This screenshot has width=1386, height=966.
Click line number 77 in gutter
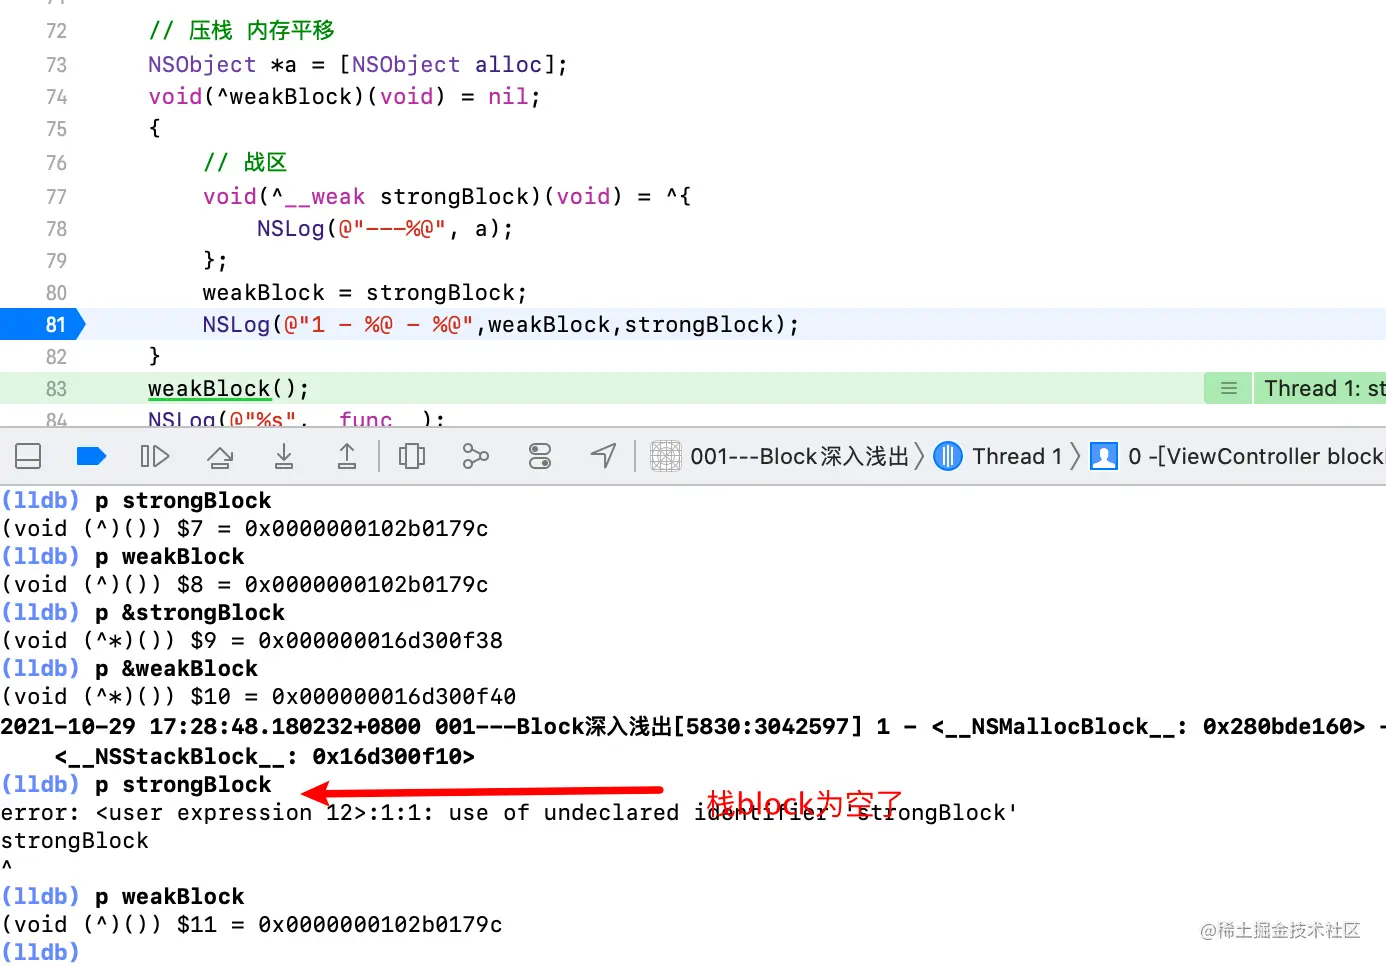pos(56,197)
